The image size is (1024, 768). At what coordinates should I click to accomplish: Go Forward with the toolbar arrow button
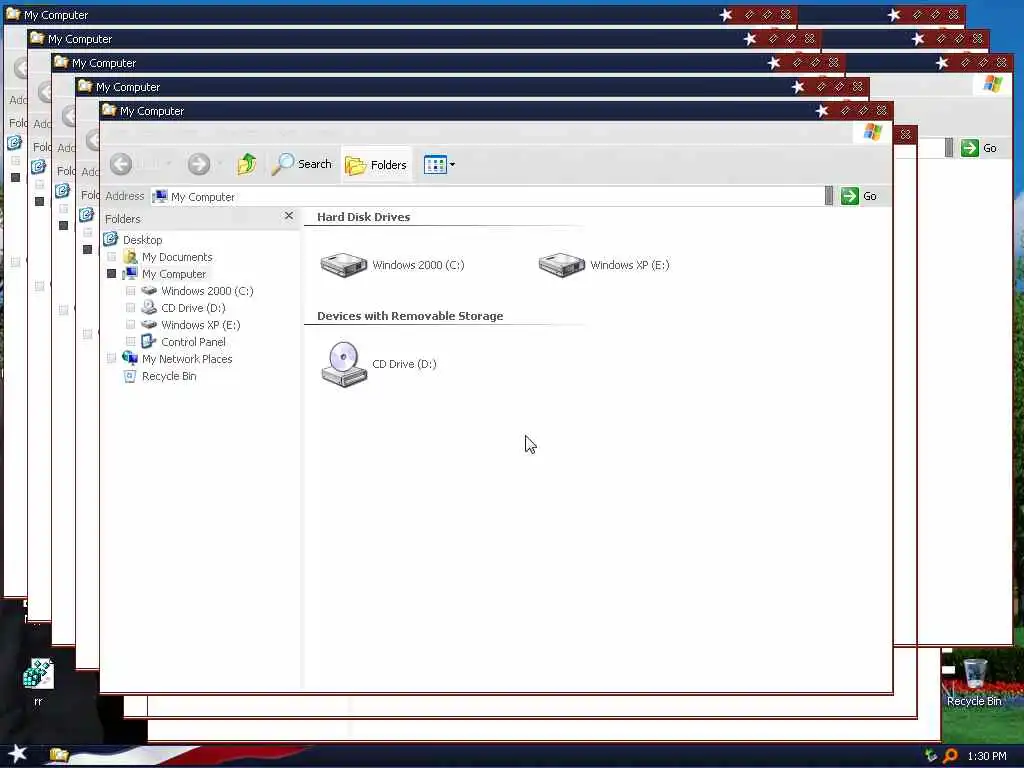[199, 164]
